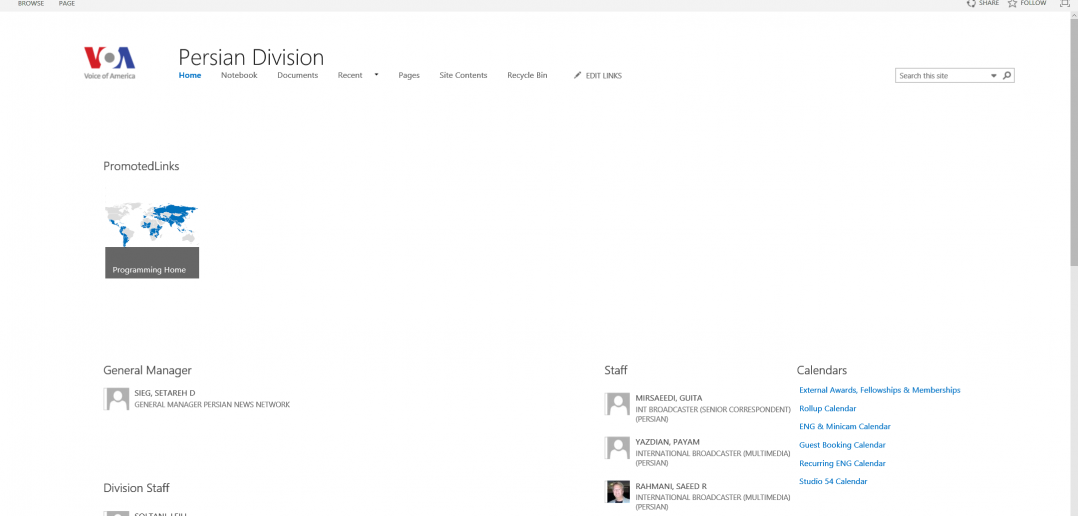Open ENG & Minicam Calendar link

tap(845, 427)
